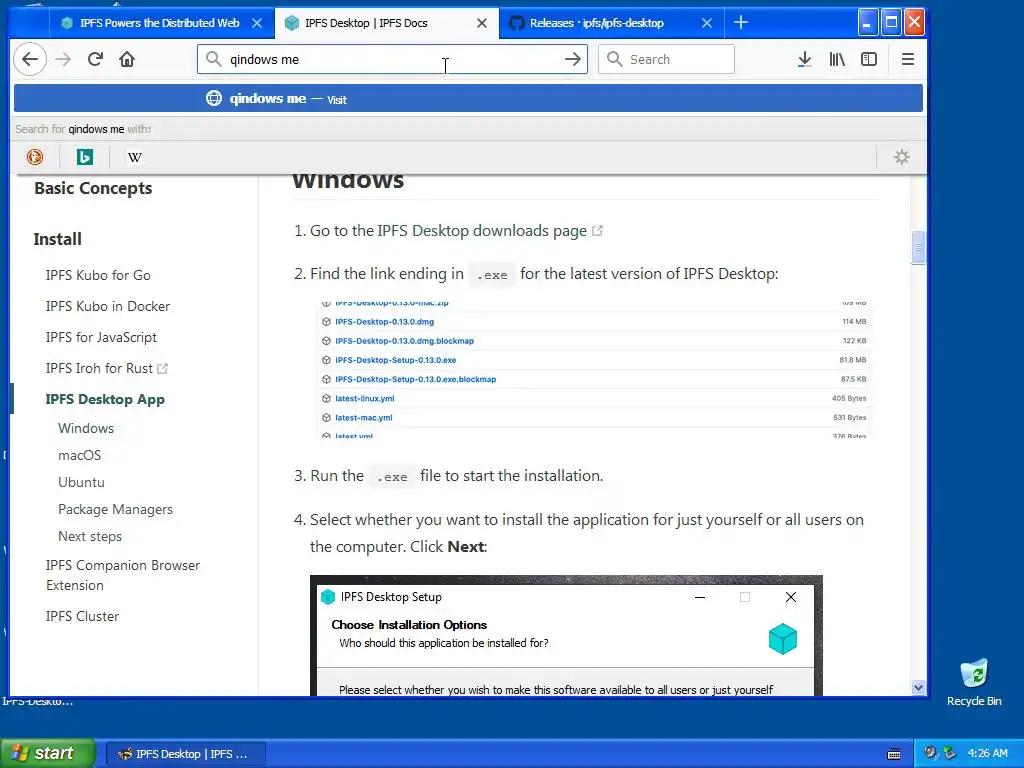Open a new tab with plus button

[741, 23]
